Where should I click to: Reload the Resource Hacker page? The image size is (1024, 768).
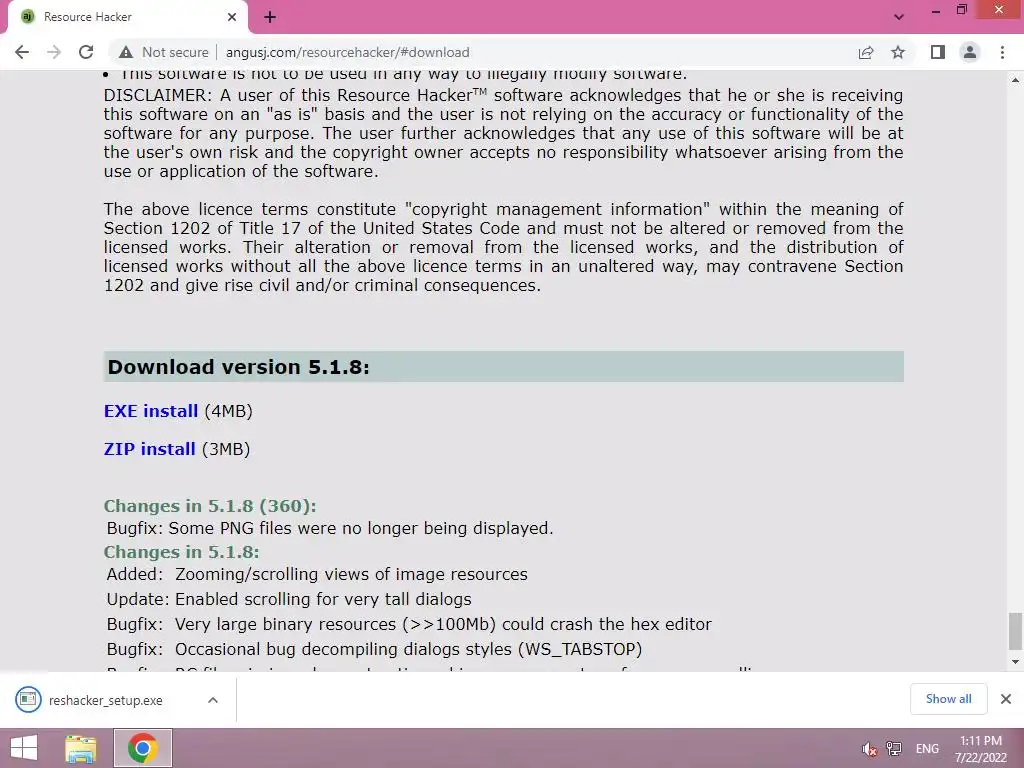(86, 52)
